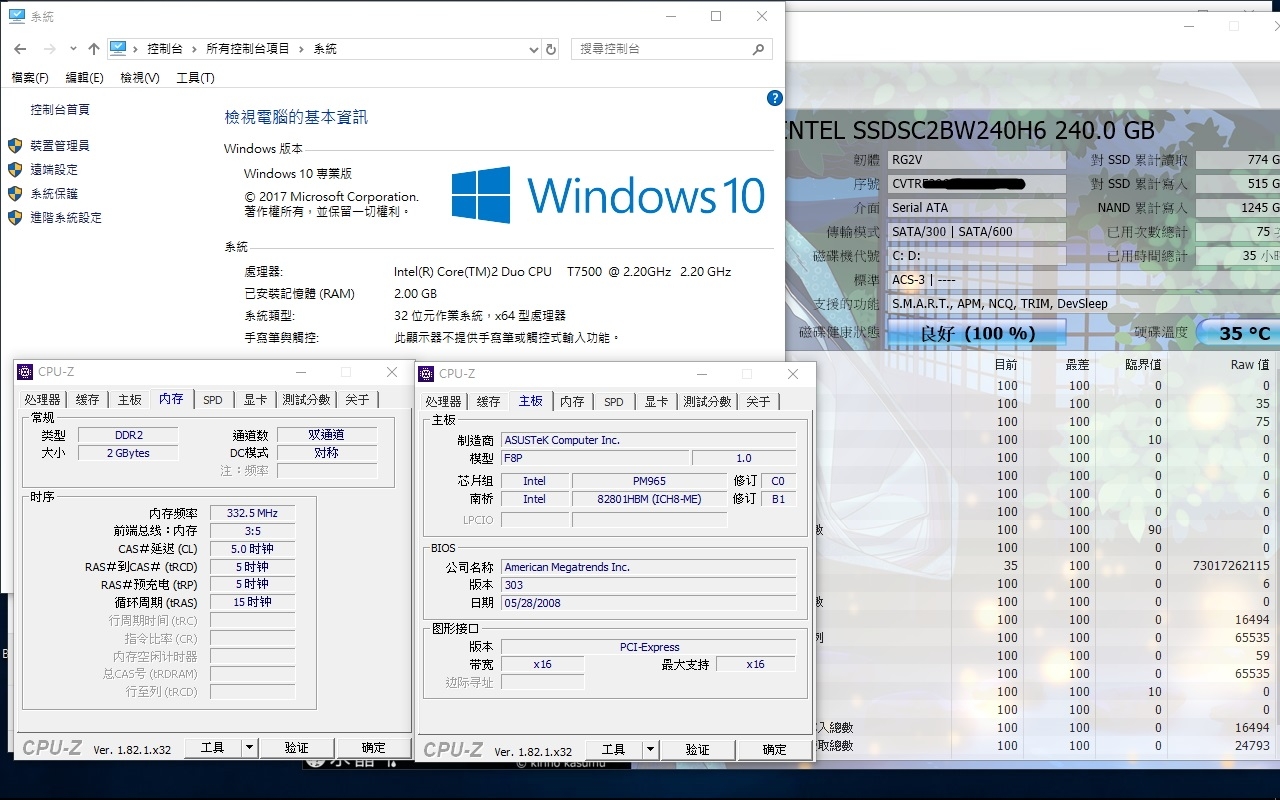The height and width of the screenshot is (800, 1280).
Task: Click right CPU-Z title bar icon
Action: (x=426, y=373)
